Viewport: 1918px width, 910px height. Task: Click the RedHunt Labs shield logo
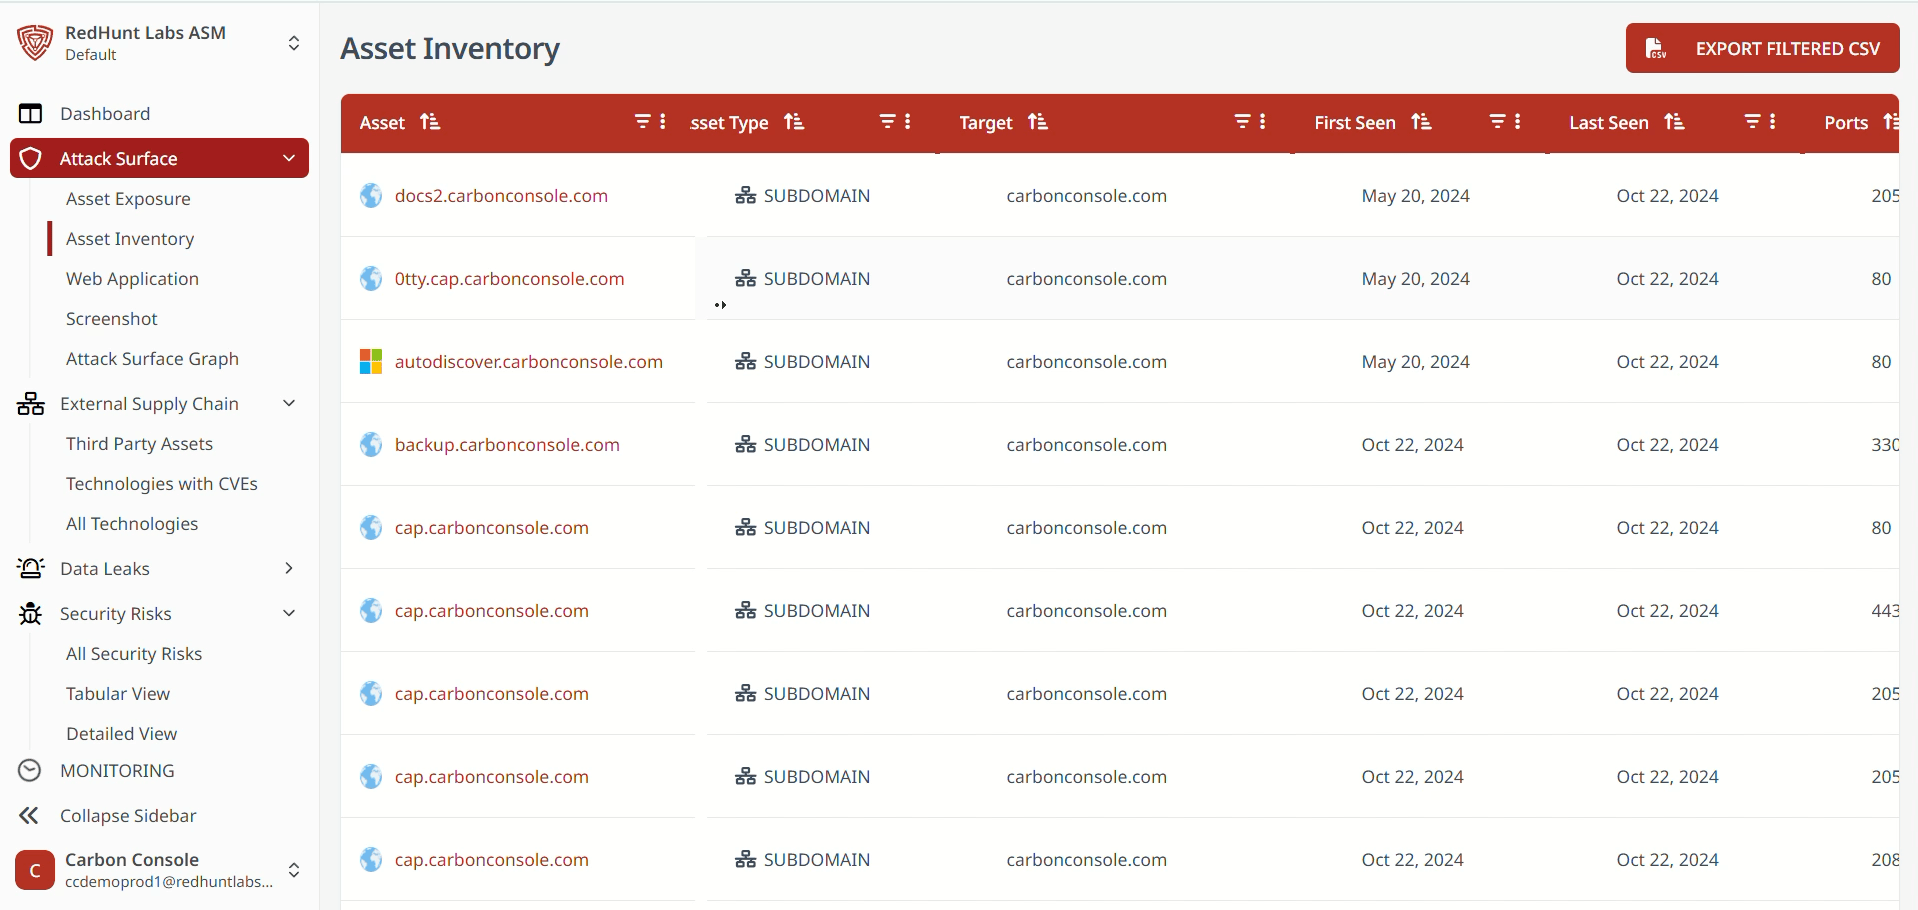pos(35,43)
